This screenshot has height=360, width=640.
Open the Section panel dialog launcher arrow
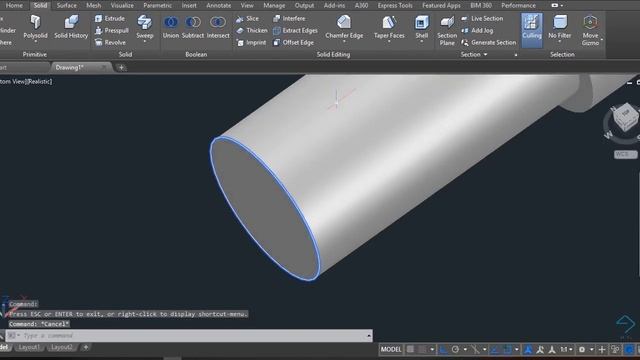[x=516, y=55]
